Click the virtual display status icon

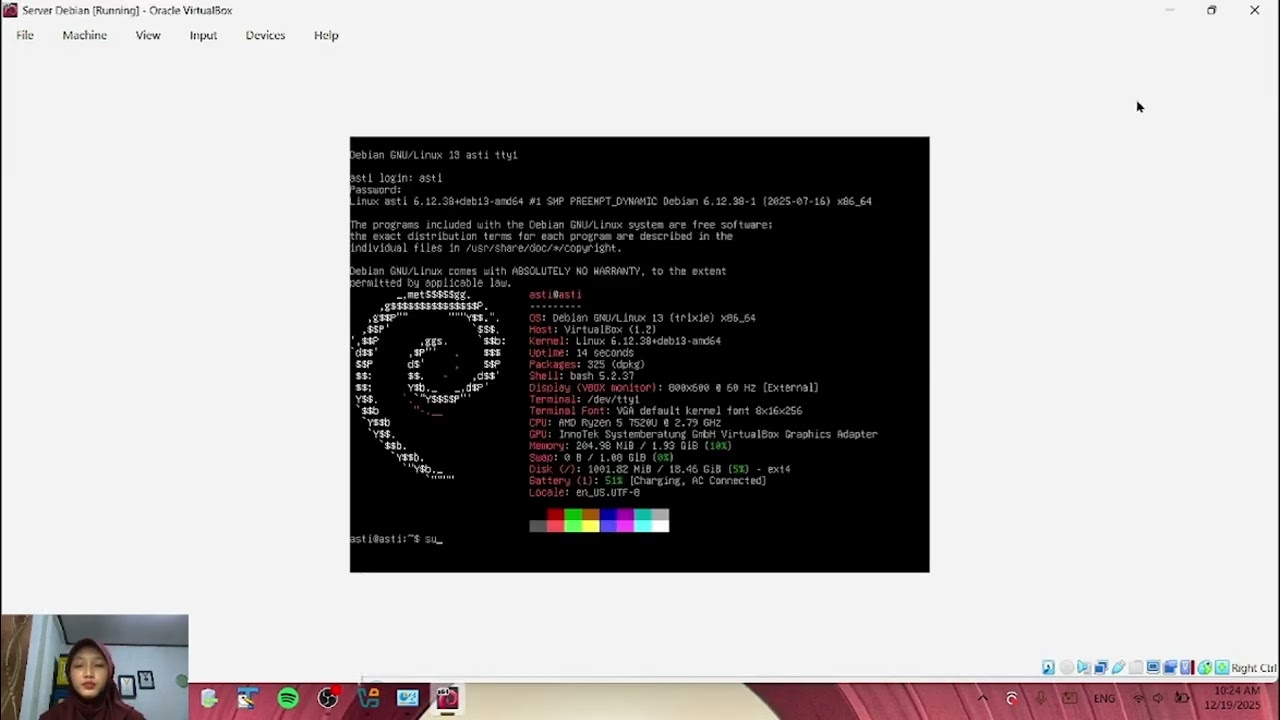click(x=1153, y=668)
